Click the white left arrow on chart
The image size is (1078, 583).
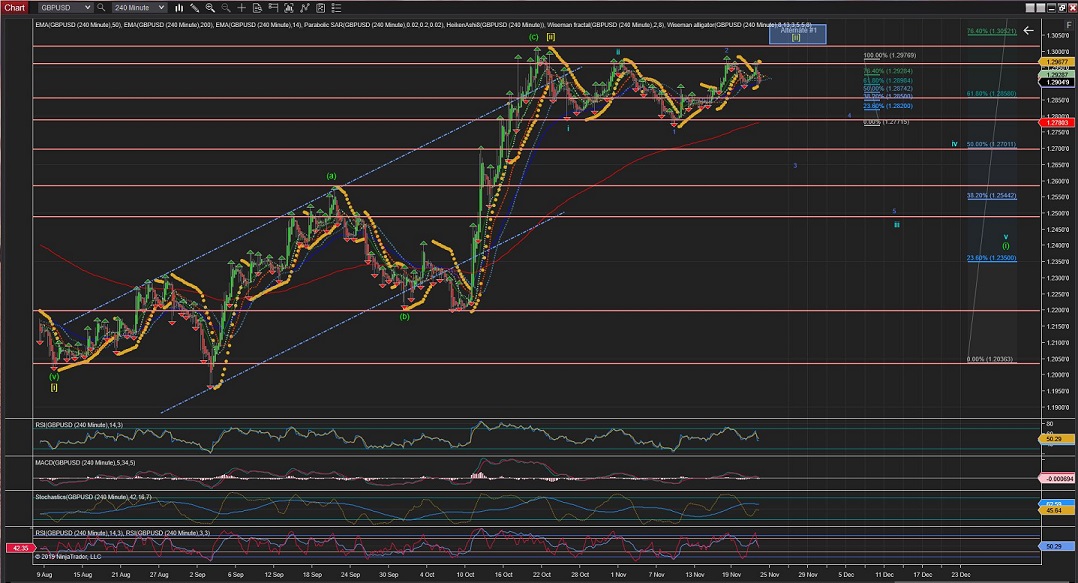[x=1028, y=31]
